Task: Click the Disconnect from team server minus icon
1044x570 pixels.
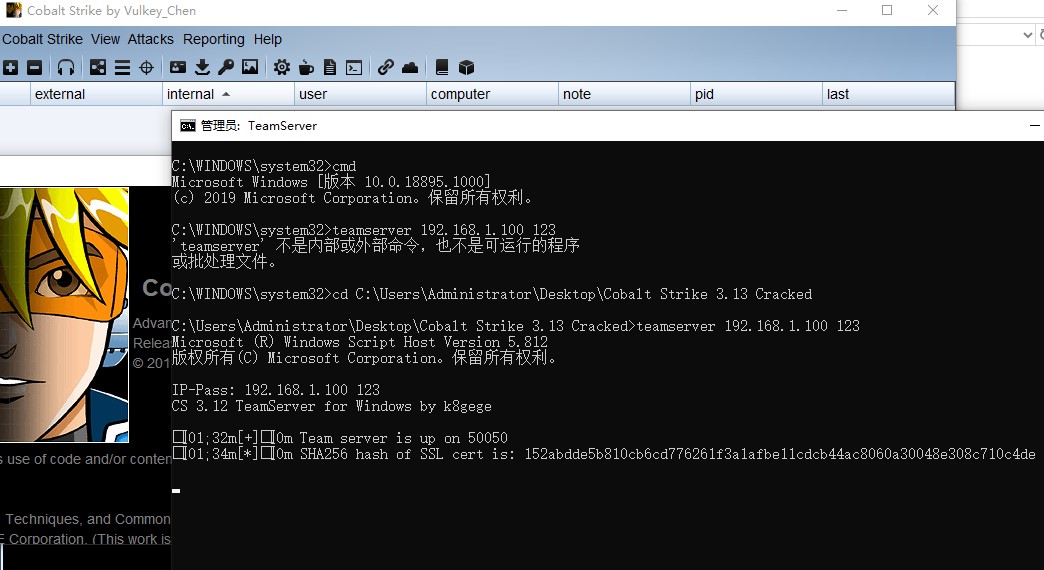Action: [35, 67]
